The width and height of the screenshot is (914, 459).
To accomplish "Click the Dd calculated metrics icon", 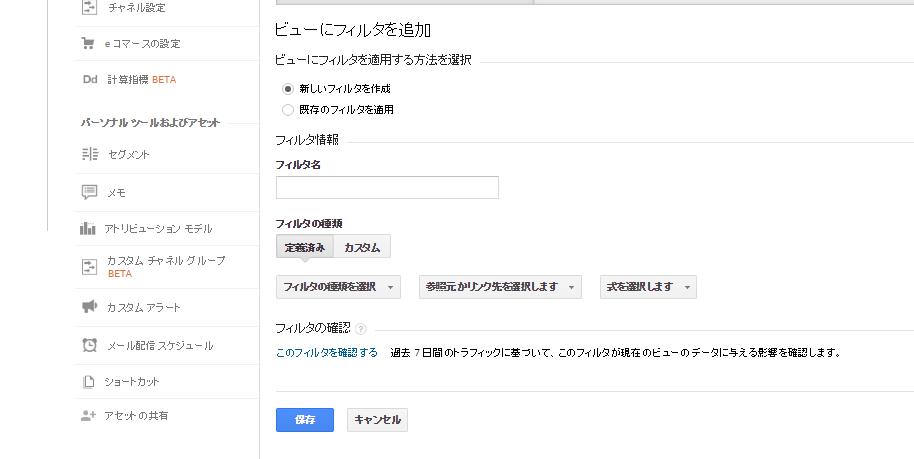I will [90, 79].
